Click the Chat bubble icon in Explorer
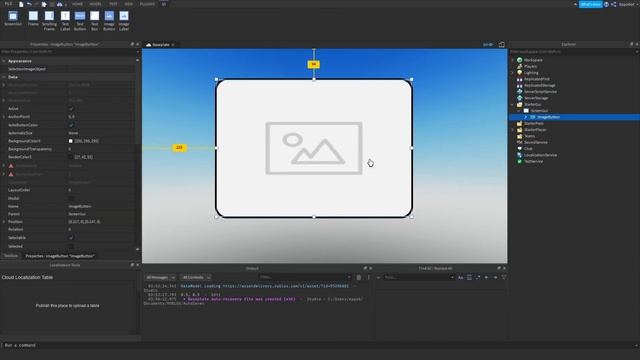The width and height of the screenshot is (640, 360). [520, 149]
